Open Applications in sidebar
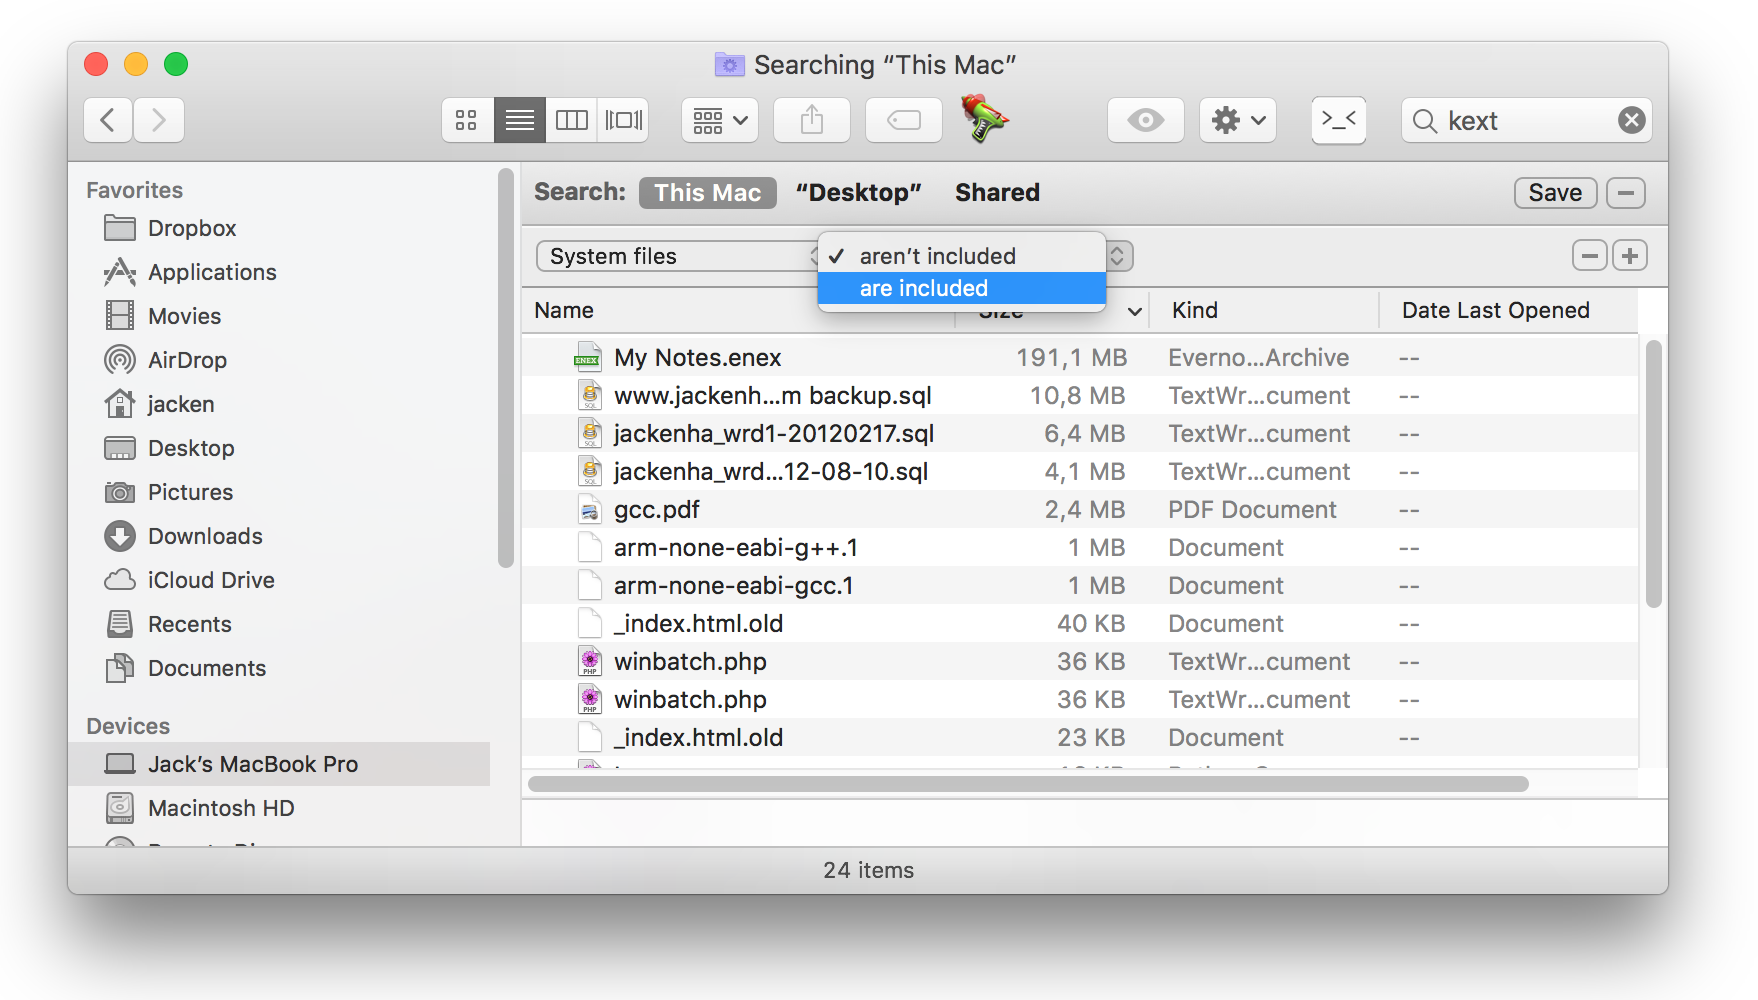Screen dimensions: 1758x1000 280,272
